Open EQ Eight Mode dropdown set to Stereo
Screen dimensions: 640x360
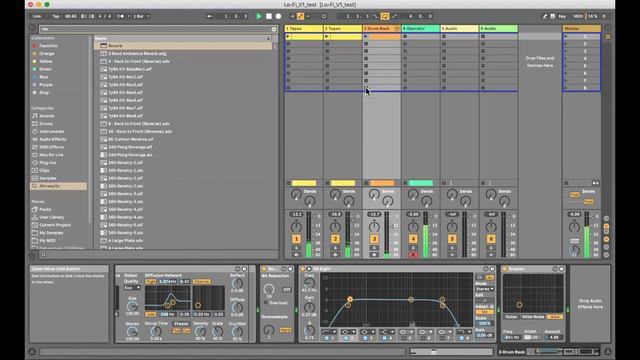[x=484, y=289]
